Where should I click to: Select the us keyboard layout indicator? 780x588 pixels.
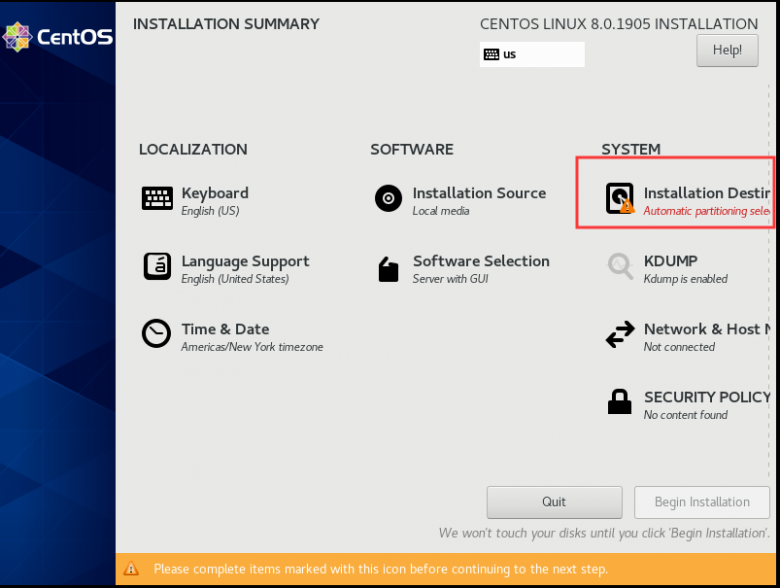point(532,54)
